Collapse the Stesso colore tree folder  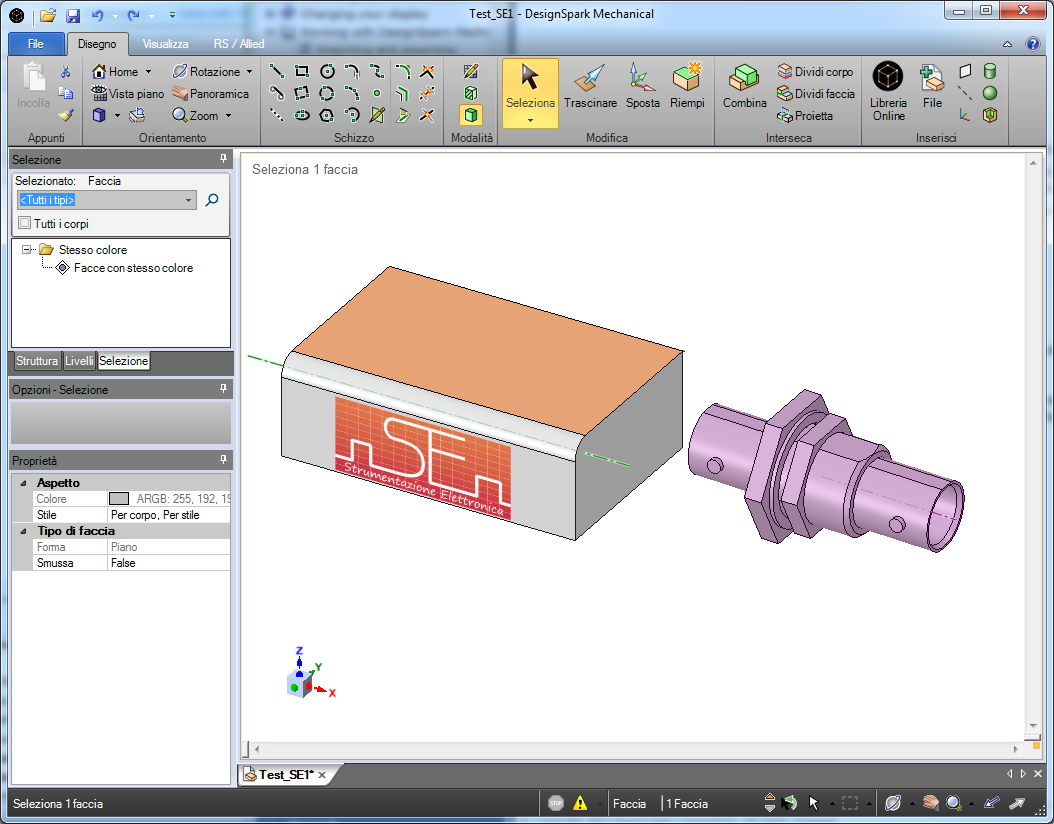pyautogui.click(x=27, y=250)
